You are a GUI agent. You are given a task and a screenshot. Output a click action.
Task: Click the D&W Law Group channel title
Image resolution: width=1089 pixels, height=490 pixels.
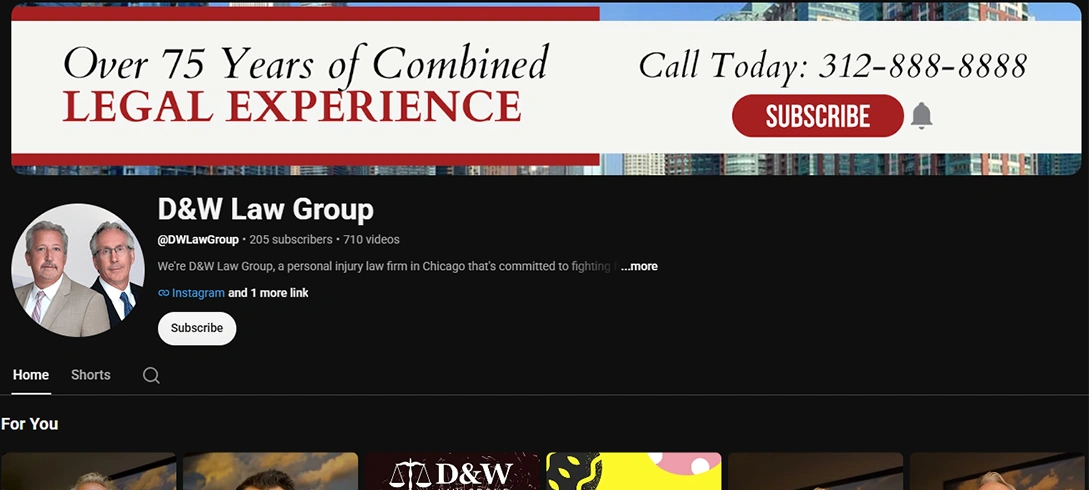265,209
